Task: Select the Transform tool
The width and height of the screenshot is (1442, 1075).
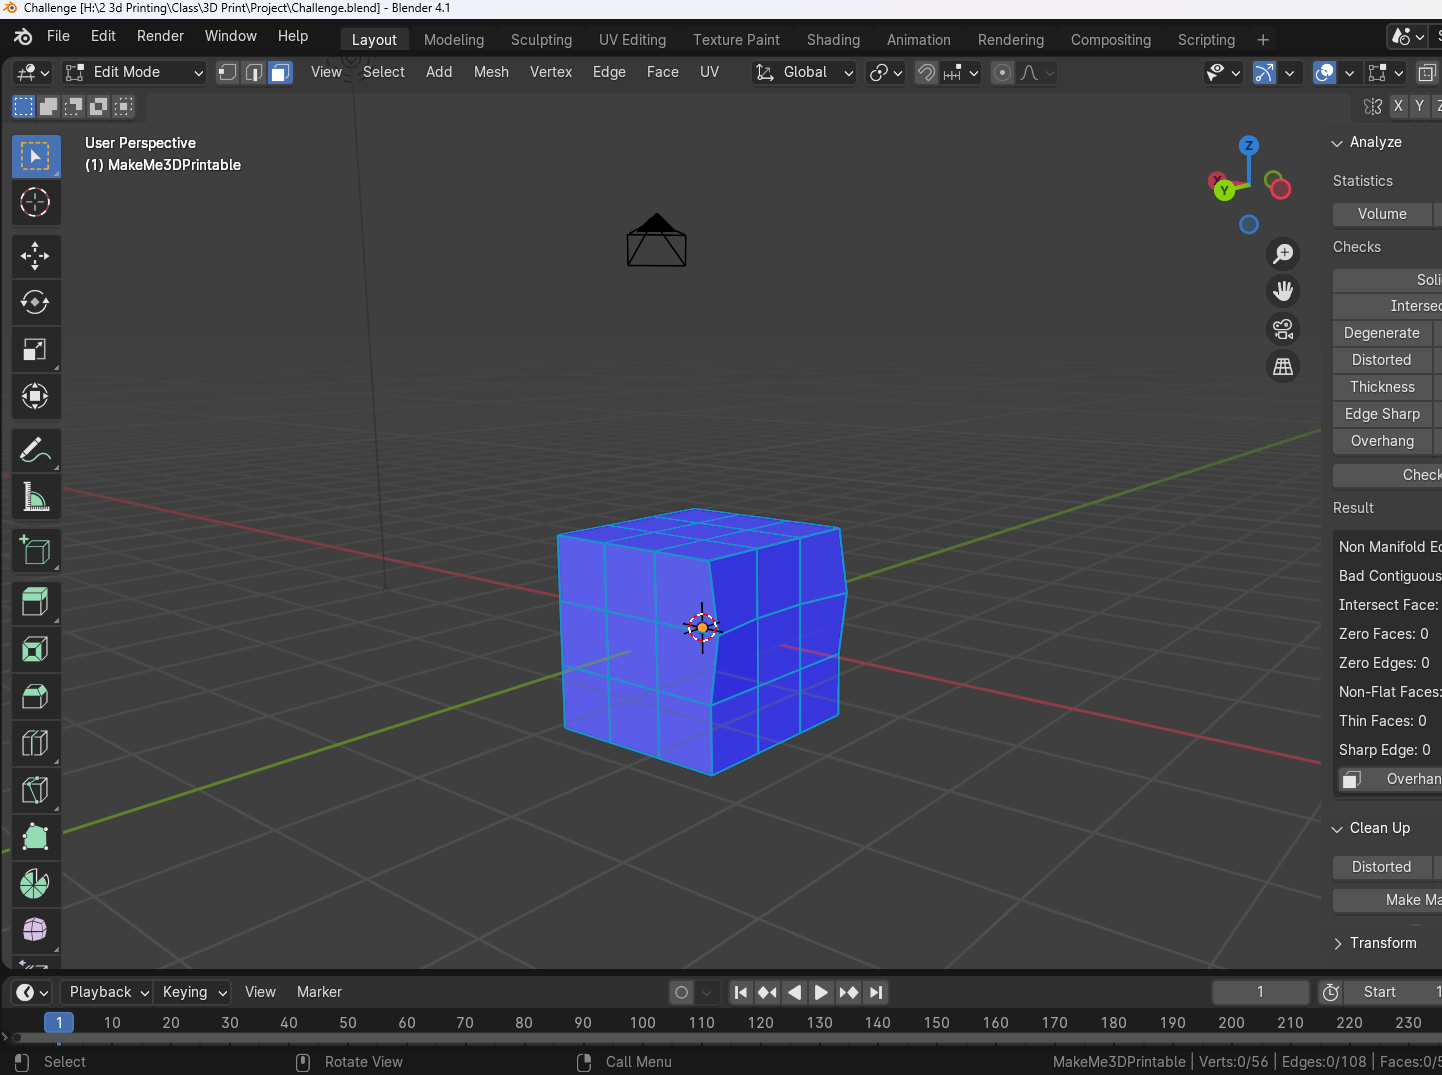Action: (x=35, y=397)
